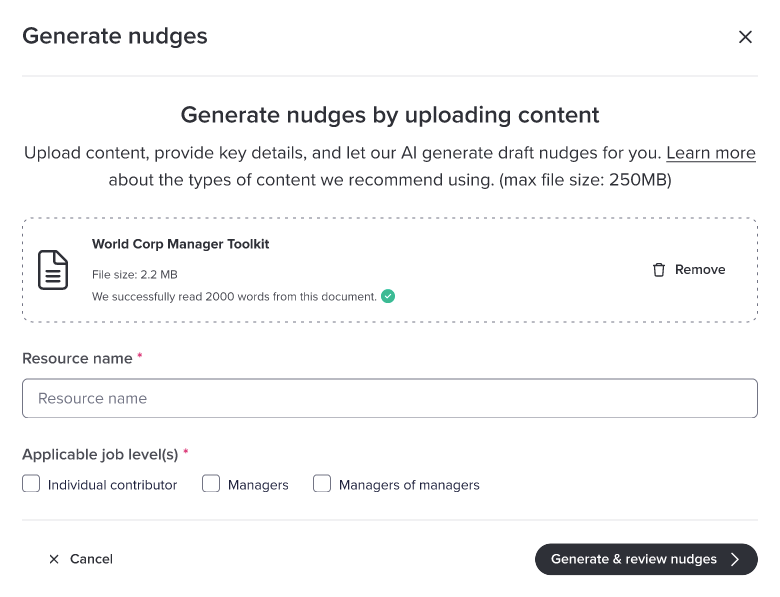Screen dimensions: 780x597
Task: Enable the Managers checkbox
Action: [x=211, y=484]
